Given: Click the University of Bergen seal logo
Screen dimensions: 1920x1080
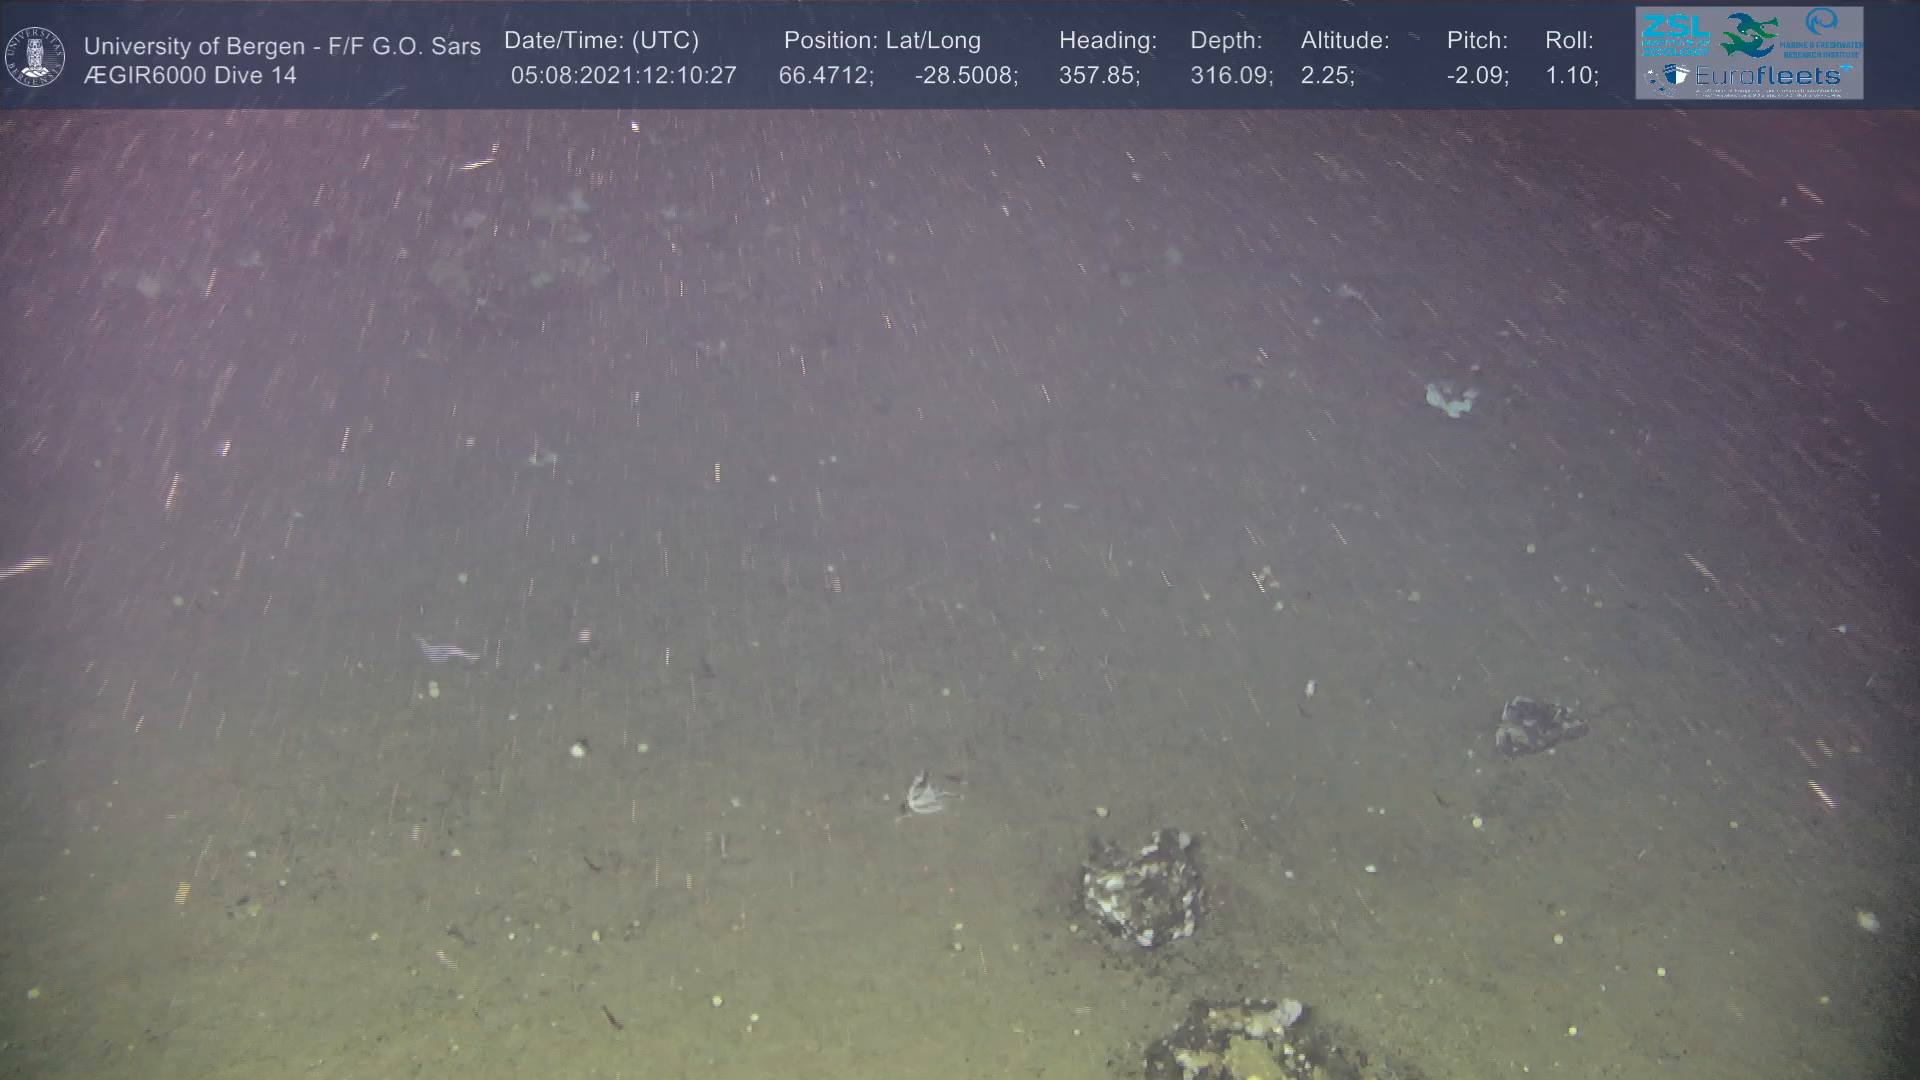Looking at the screenshot, I should [35, 57].
